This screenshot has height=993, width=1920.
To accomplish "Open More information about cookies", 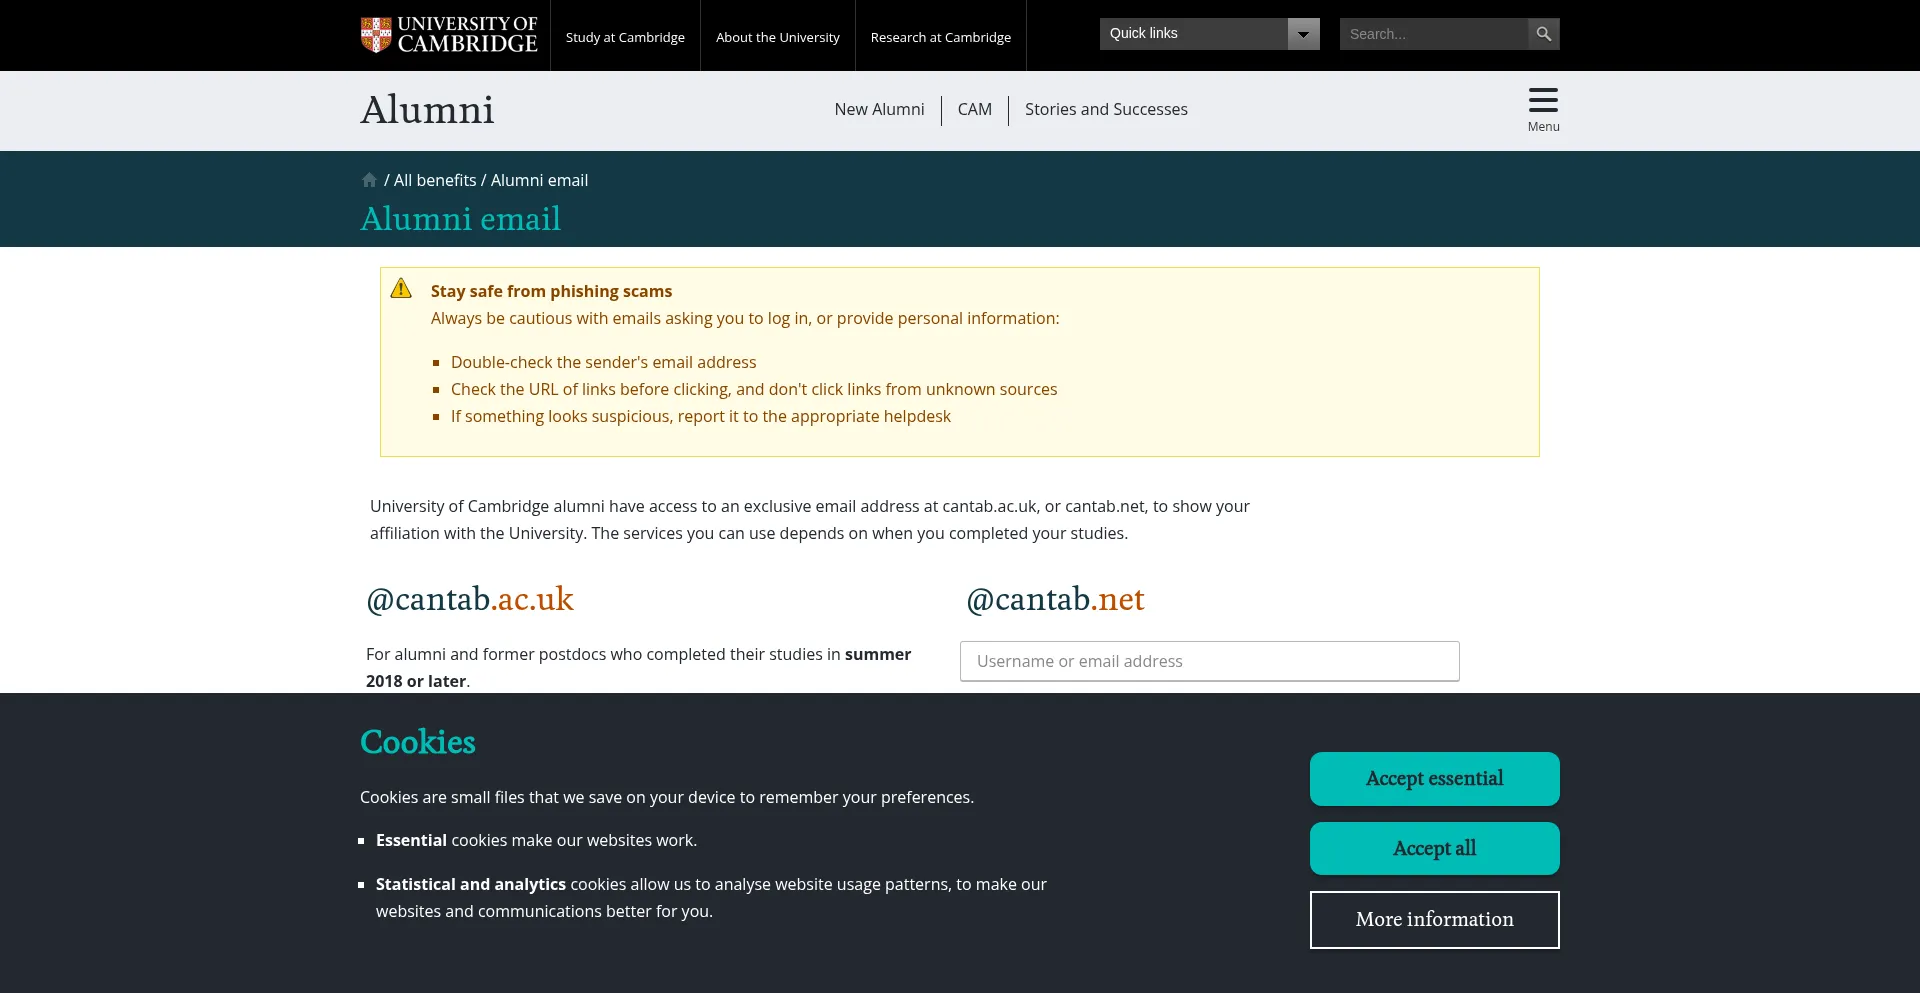I will pos(1434,920).
